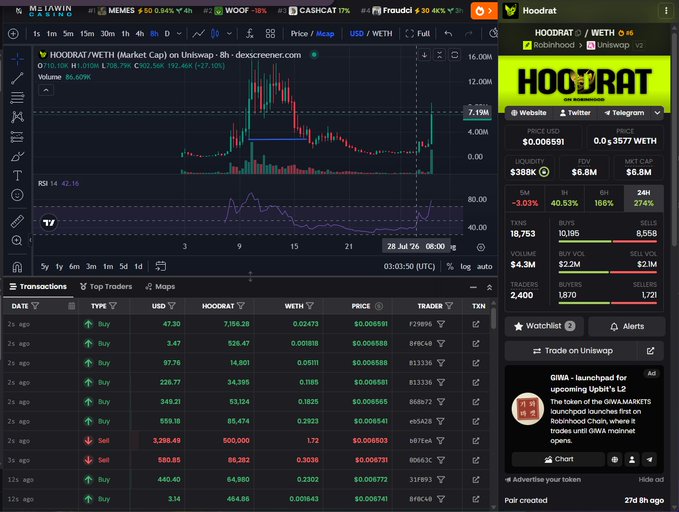
Task: Expand the timeframe dropdown after D
Action: click(x=179, y=34)
